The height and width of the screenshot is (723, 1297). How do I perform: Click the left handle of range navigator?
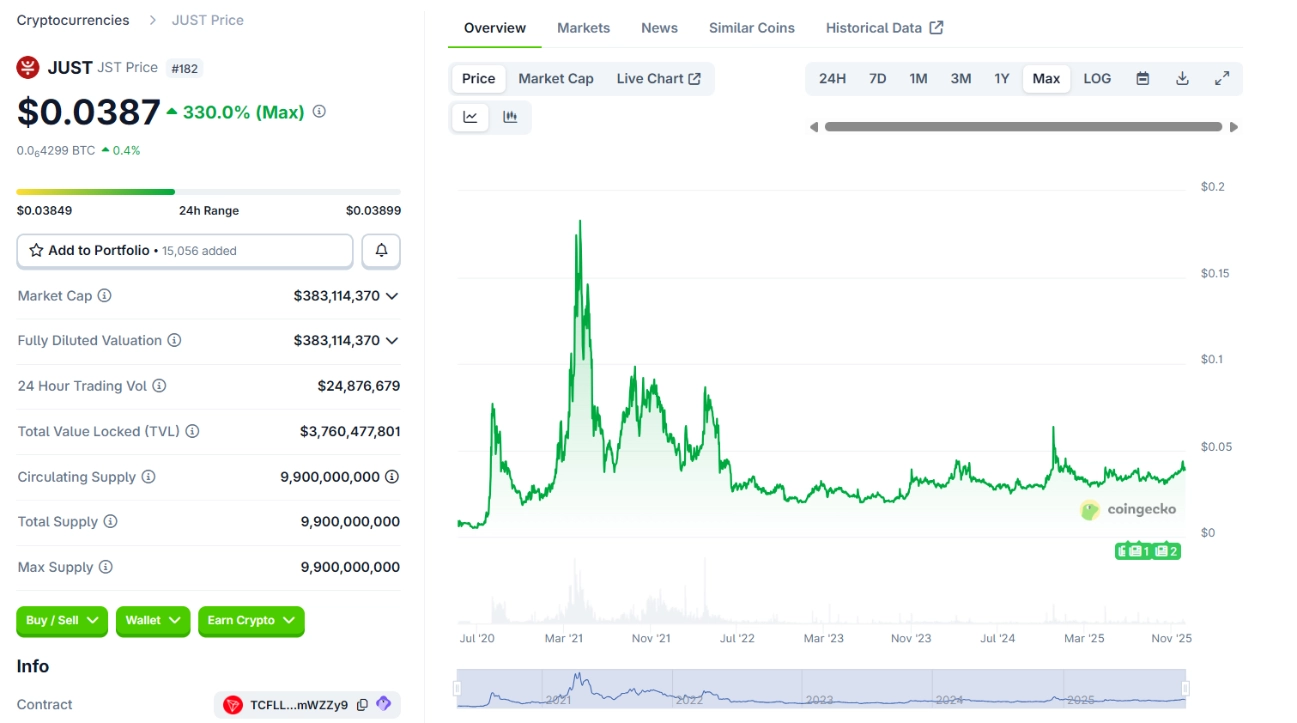coord(457,688)
